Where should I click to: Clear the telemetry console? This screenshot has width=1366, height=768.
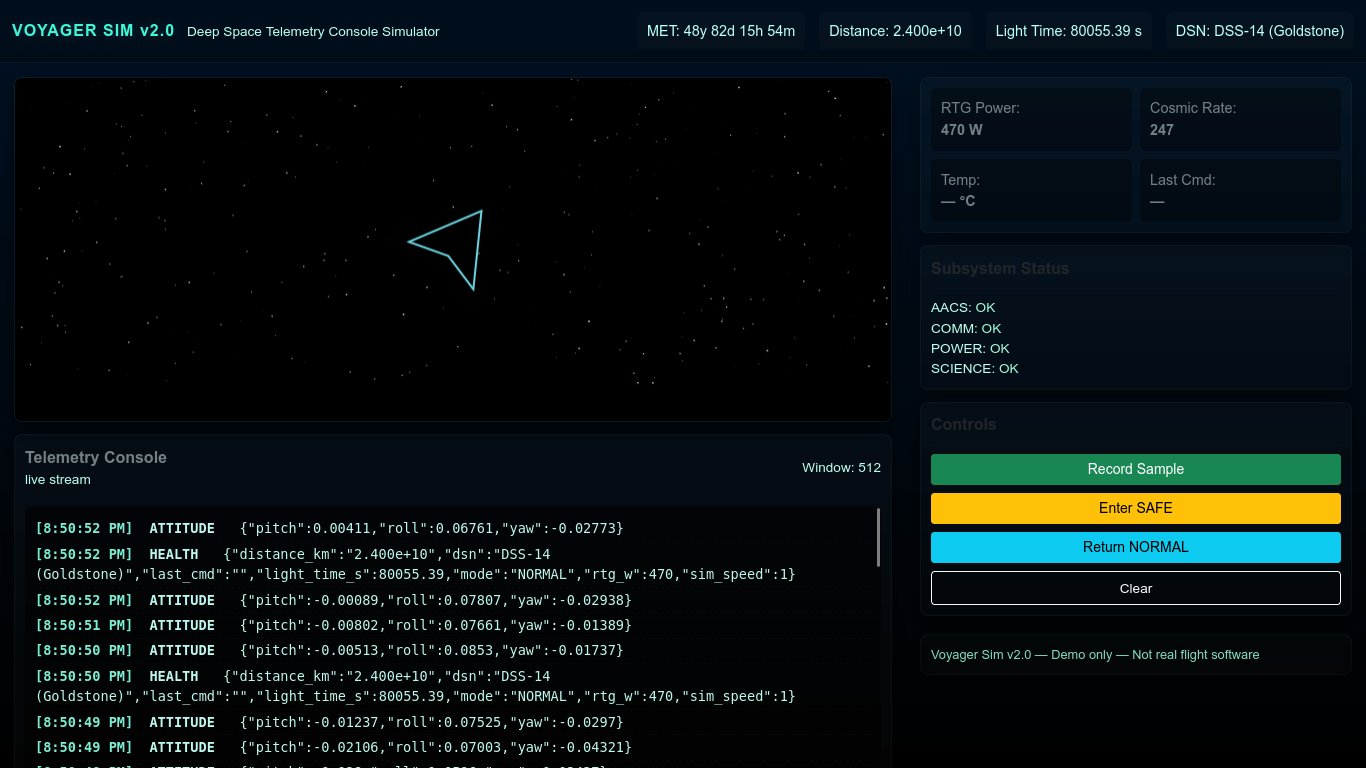[x=1135, y=588]
